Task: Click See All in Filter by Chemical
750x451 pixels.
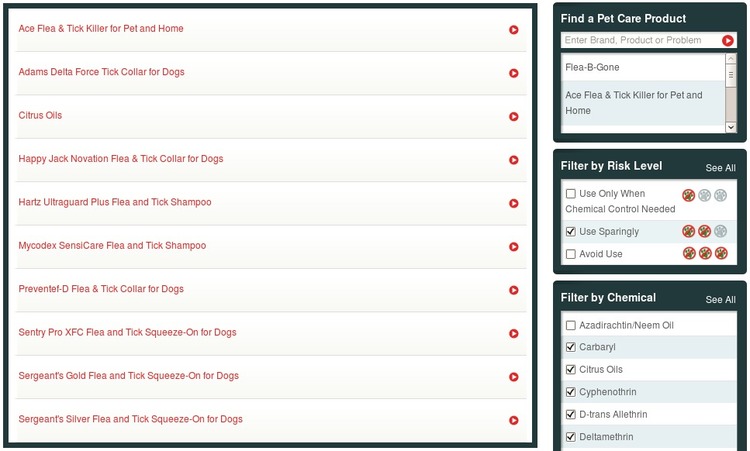Action: [x=720, y=300]
